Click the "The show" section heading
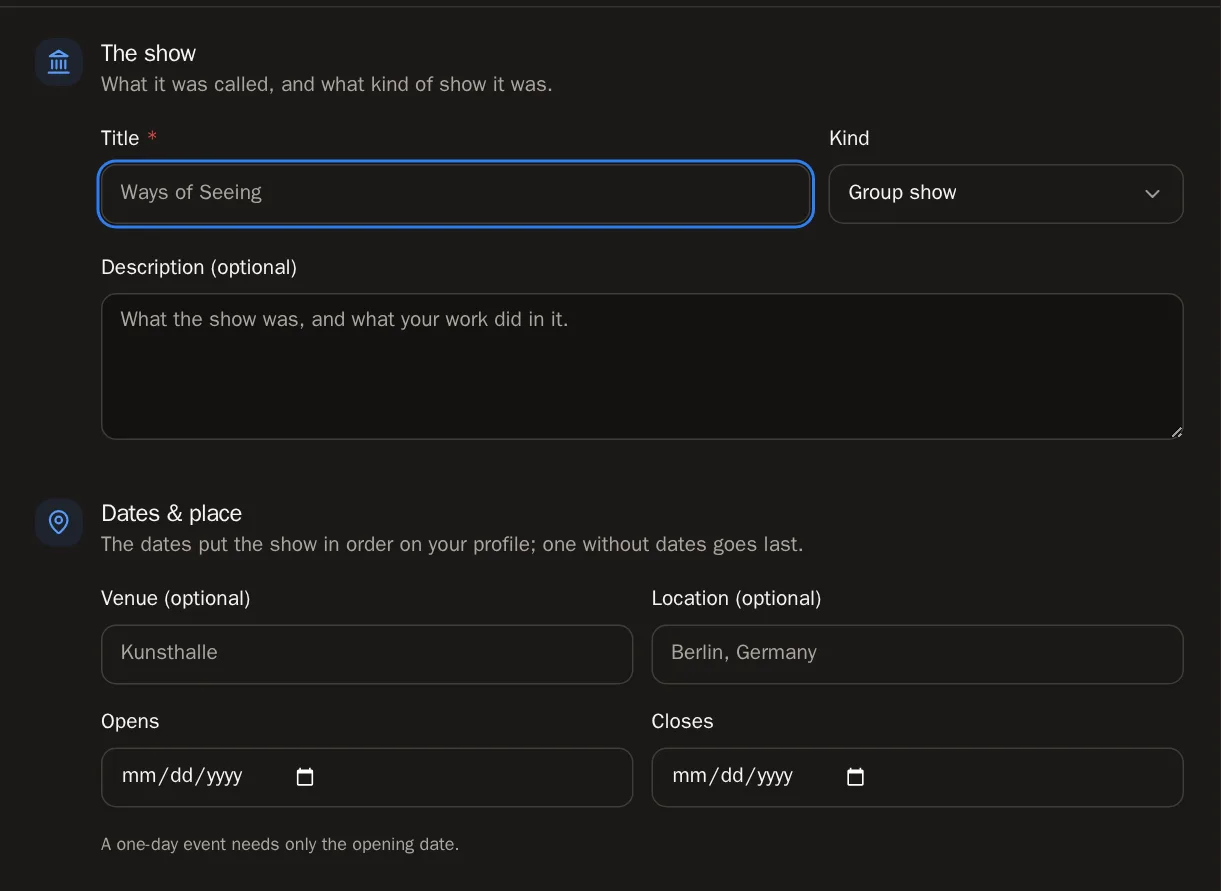This screenshot has width=1221, height=891. point(148,54)
